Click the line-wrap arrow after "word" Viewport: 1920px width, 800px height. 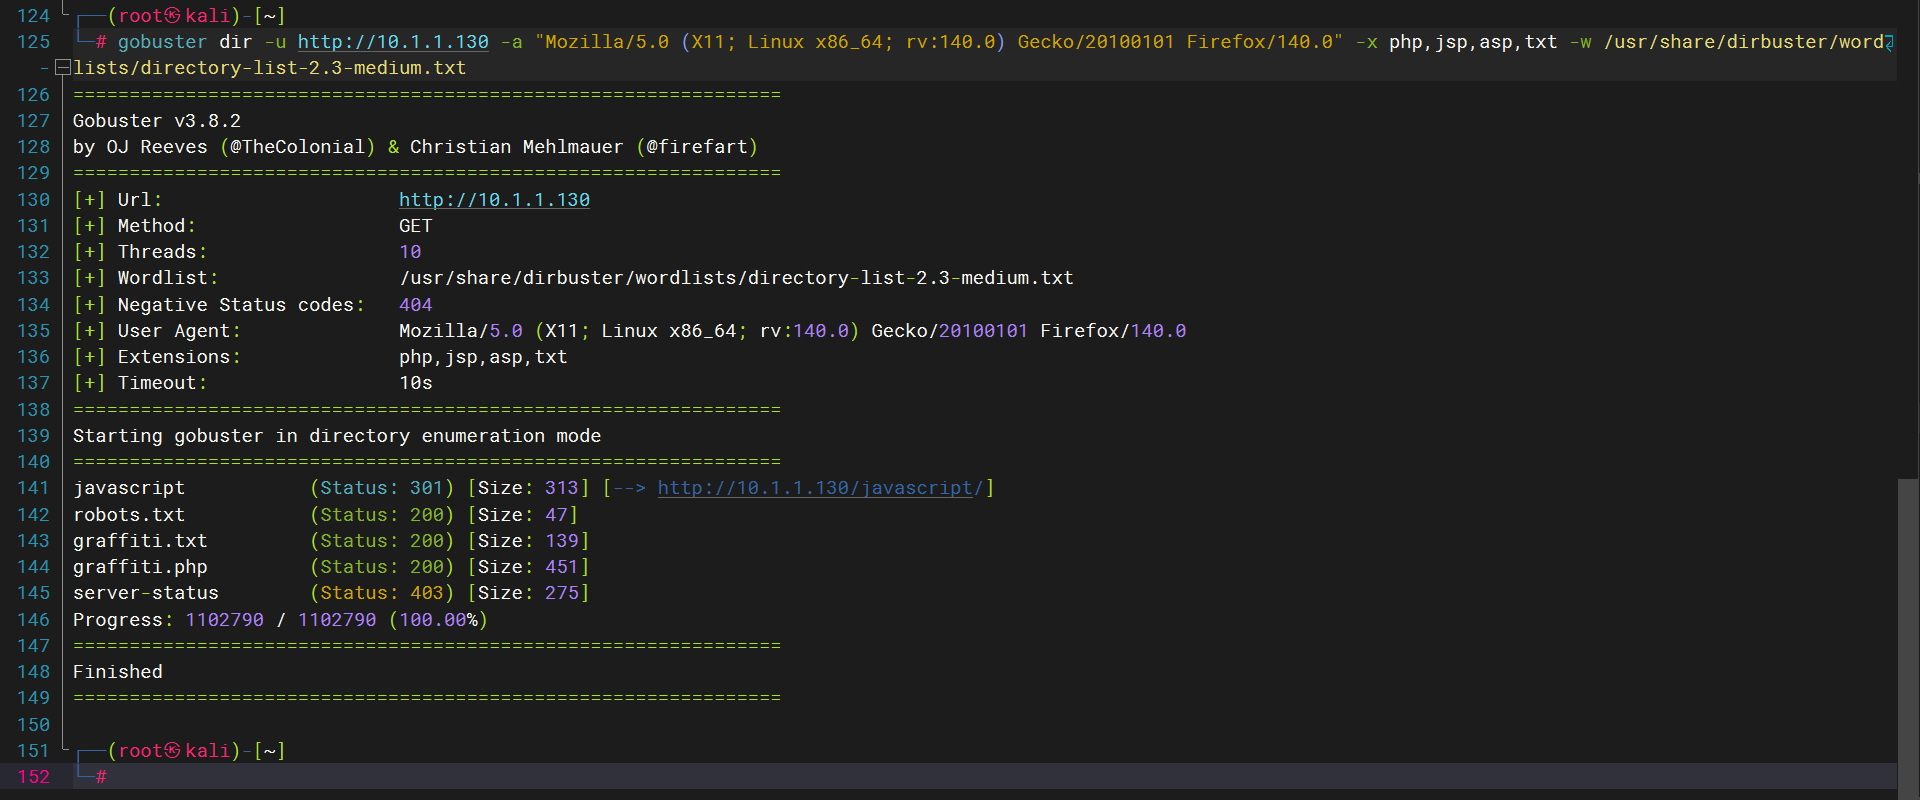(x=1889, y=43)
